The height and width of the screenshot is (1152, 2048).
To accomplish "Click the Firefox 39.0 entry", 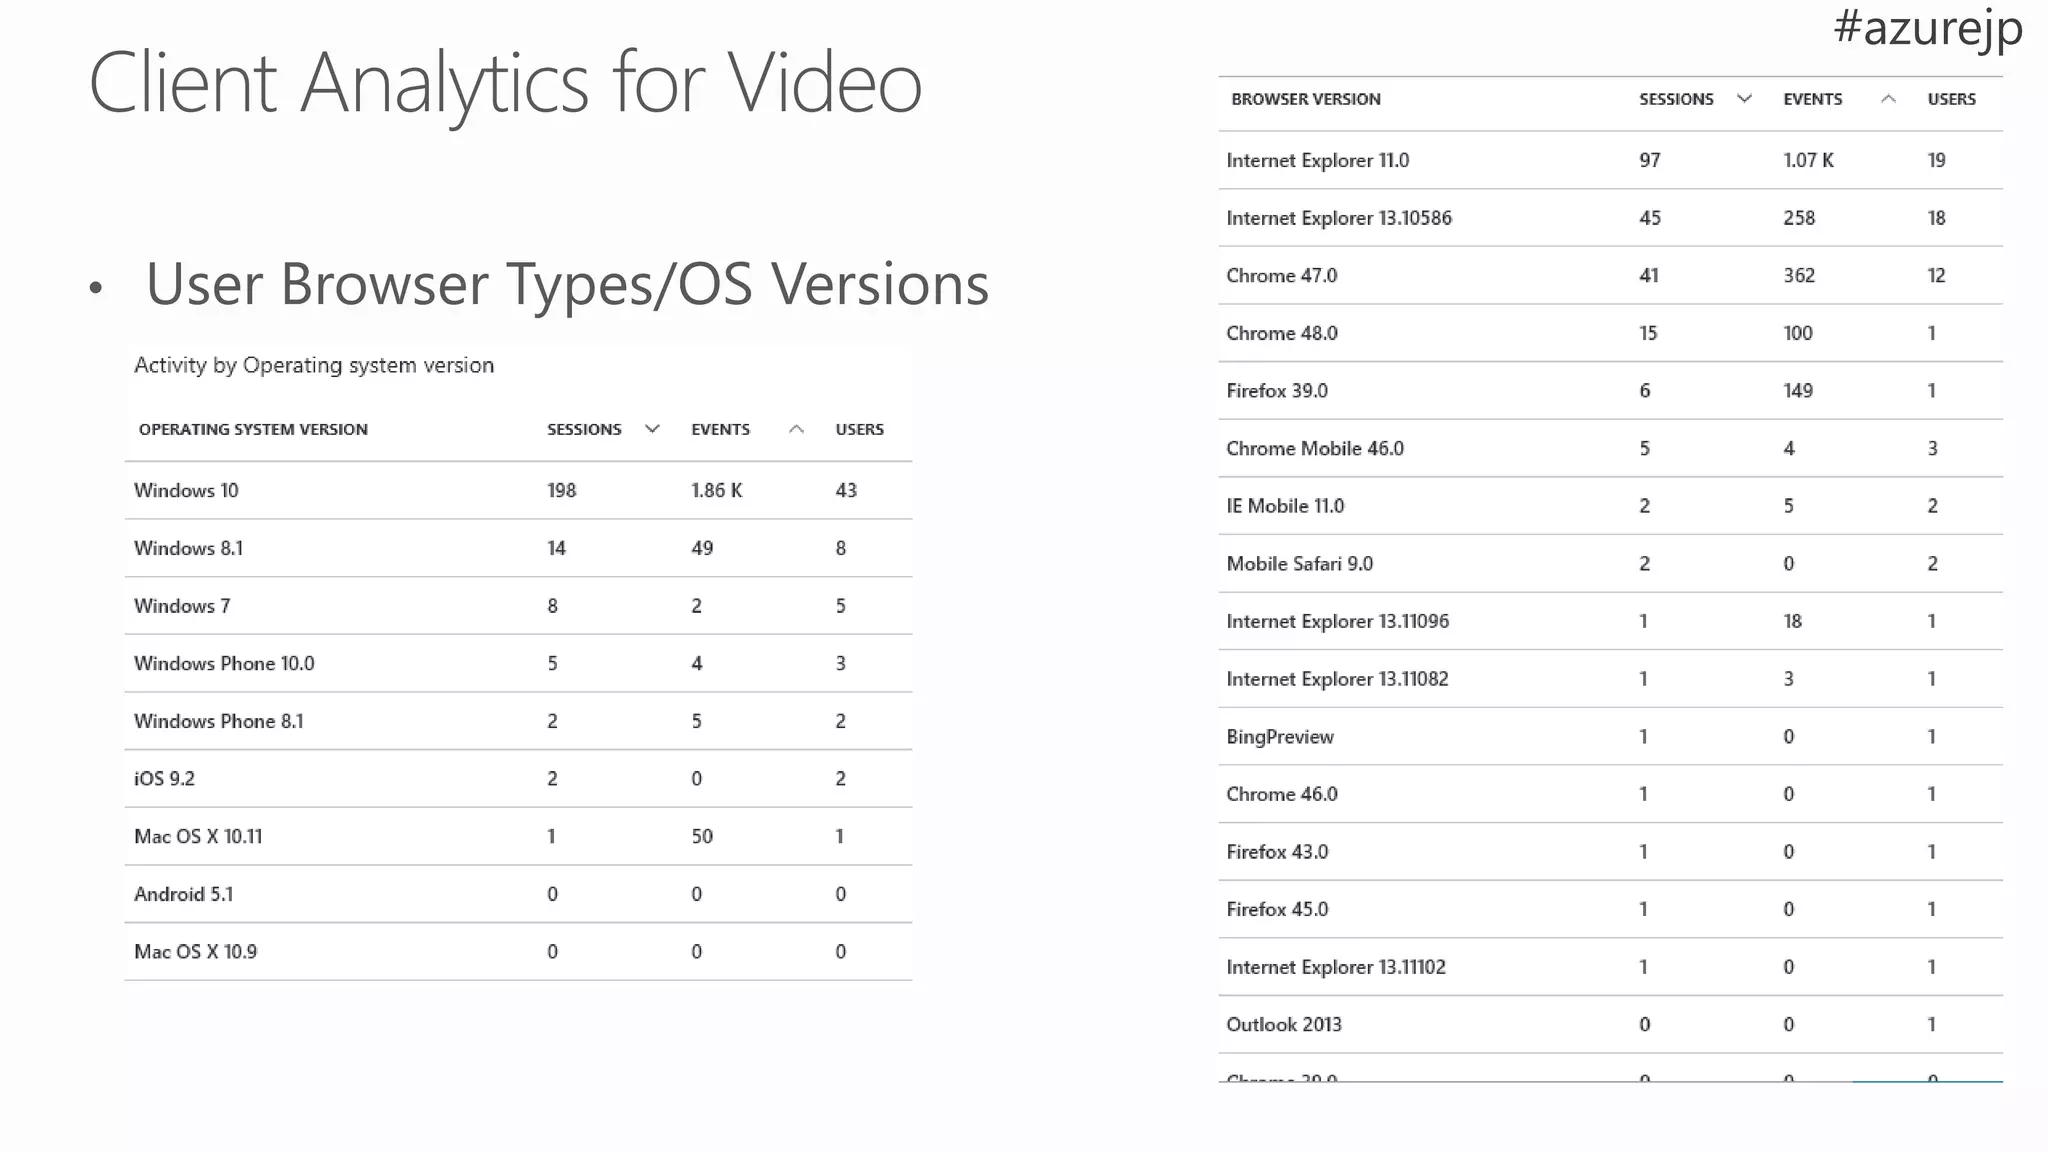I will pyautogui.click(x=1277, y=391).
